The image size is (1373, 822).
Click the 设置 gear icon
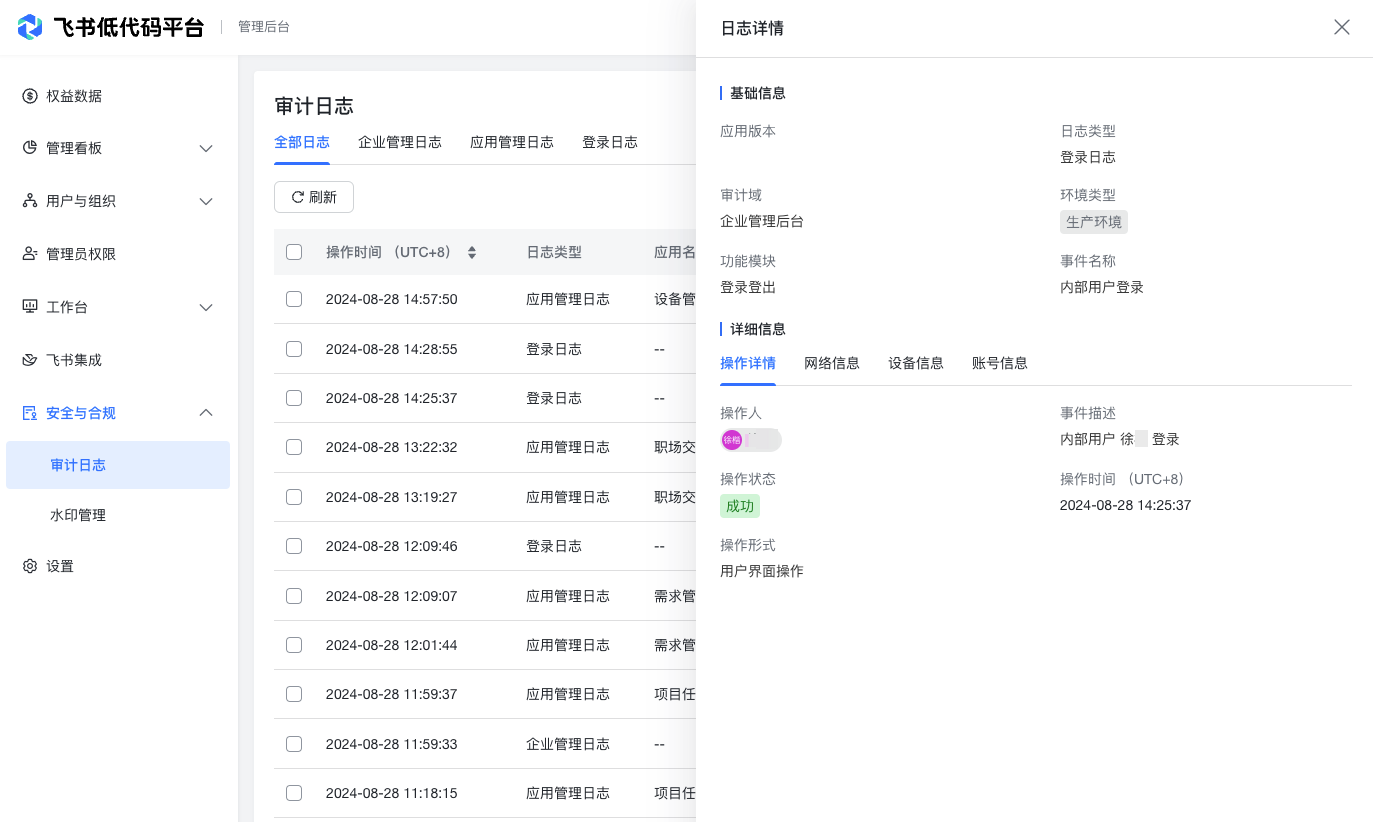pyautogui.click(x=30, y=566)
